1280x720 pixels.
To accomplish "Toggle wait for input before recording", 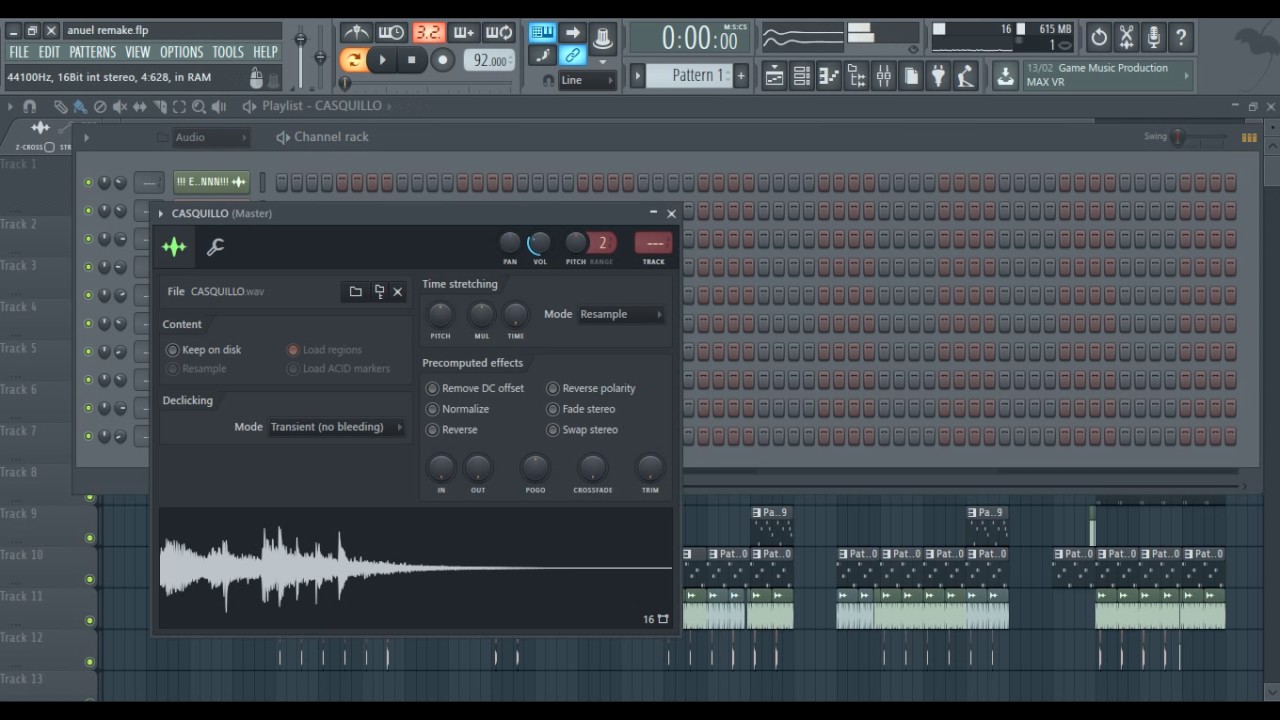I will [391, 33].
